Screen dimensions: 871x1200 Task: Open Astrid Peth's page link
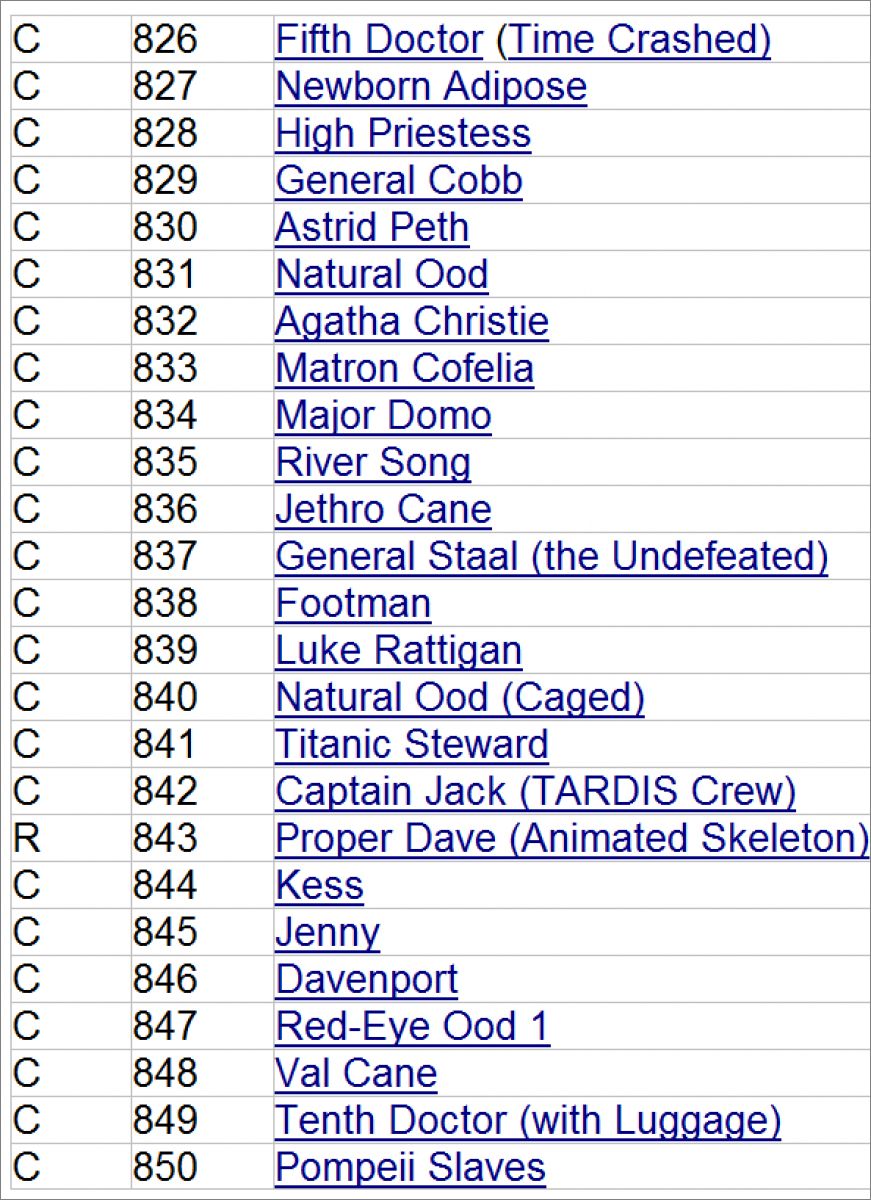372,228
